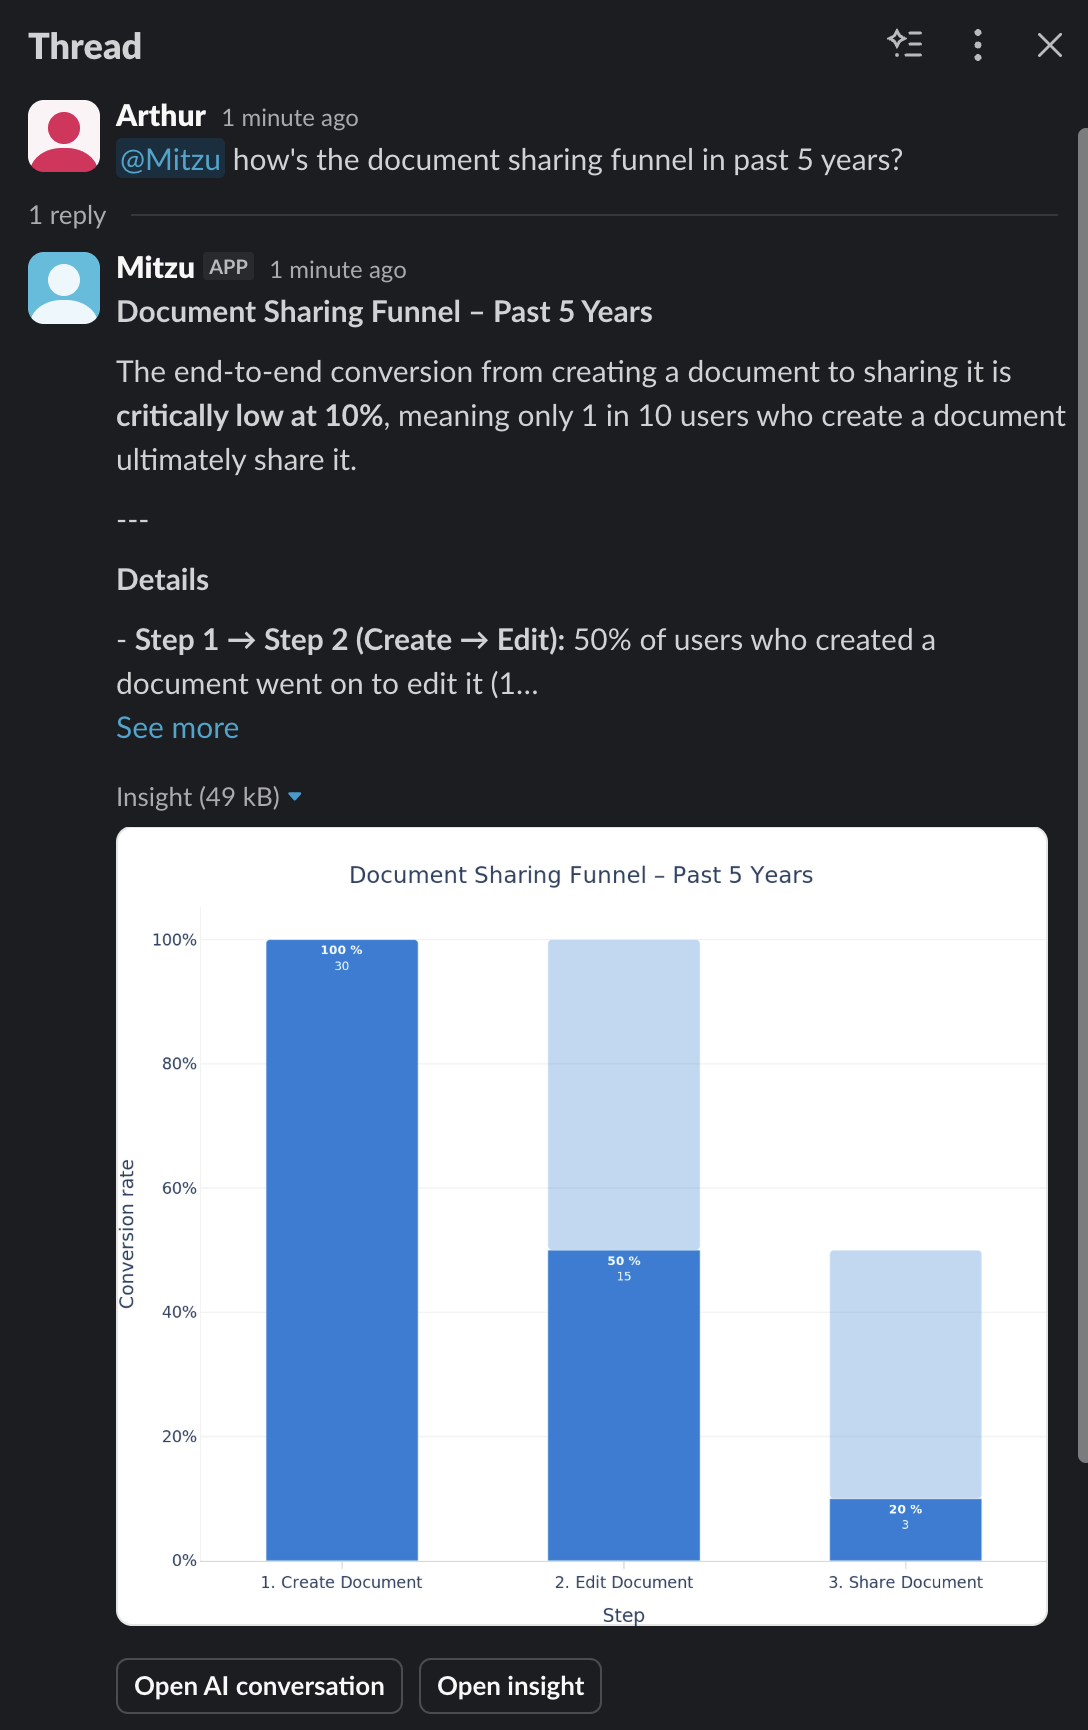Collapse the thread panel
Viewport: 1088px width, 1730px height.
(x=1048, y=44)
